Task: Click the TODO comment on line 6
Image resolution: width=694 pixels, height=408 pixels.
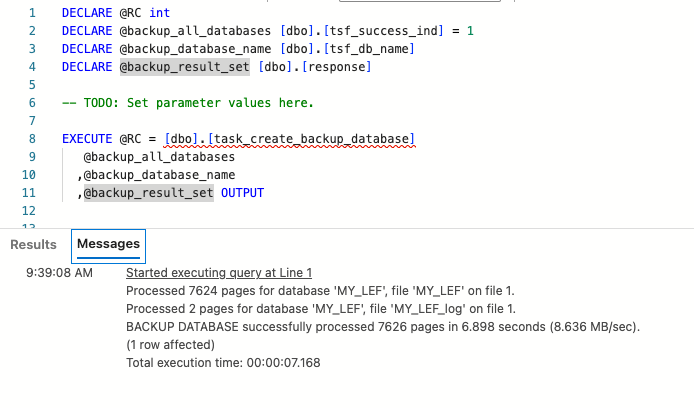Action: pos(188,103)
